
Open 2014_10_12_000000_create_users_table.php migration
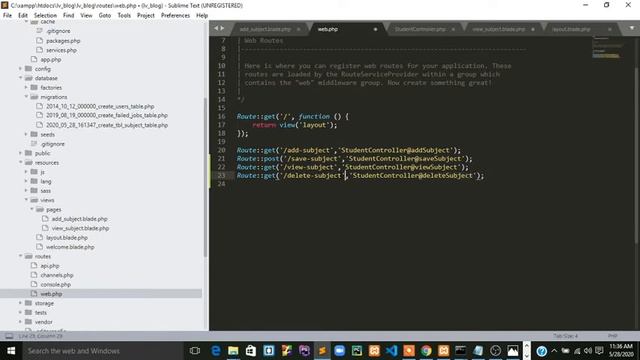click(100, 106)
